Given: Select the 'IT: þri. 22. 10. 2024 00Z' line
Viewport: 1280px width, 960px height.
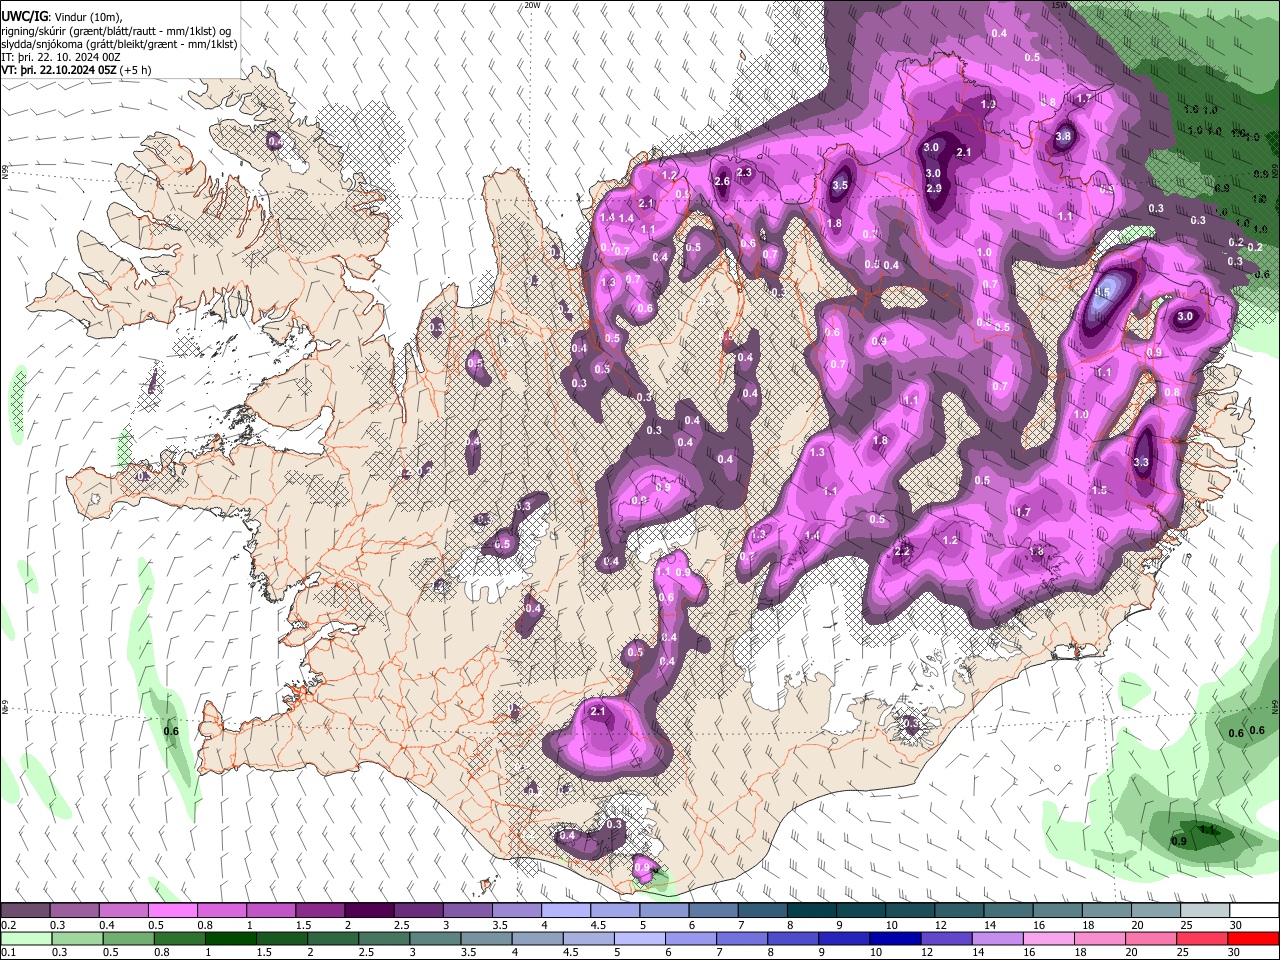Looking at the screenshot, I should [x=61, y=57].
